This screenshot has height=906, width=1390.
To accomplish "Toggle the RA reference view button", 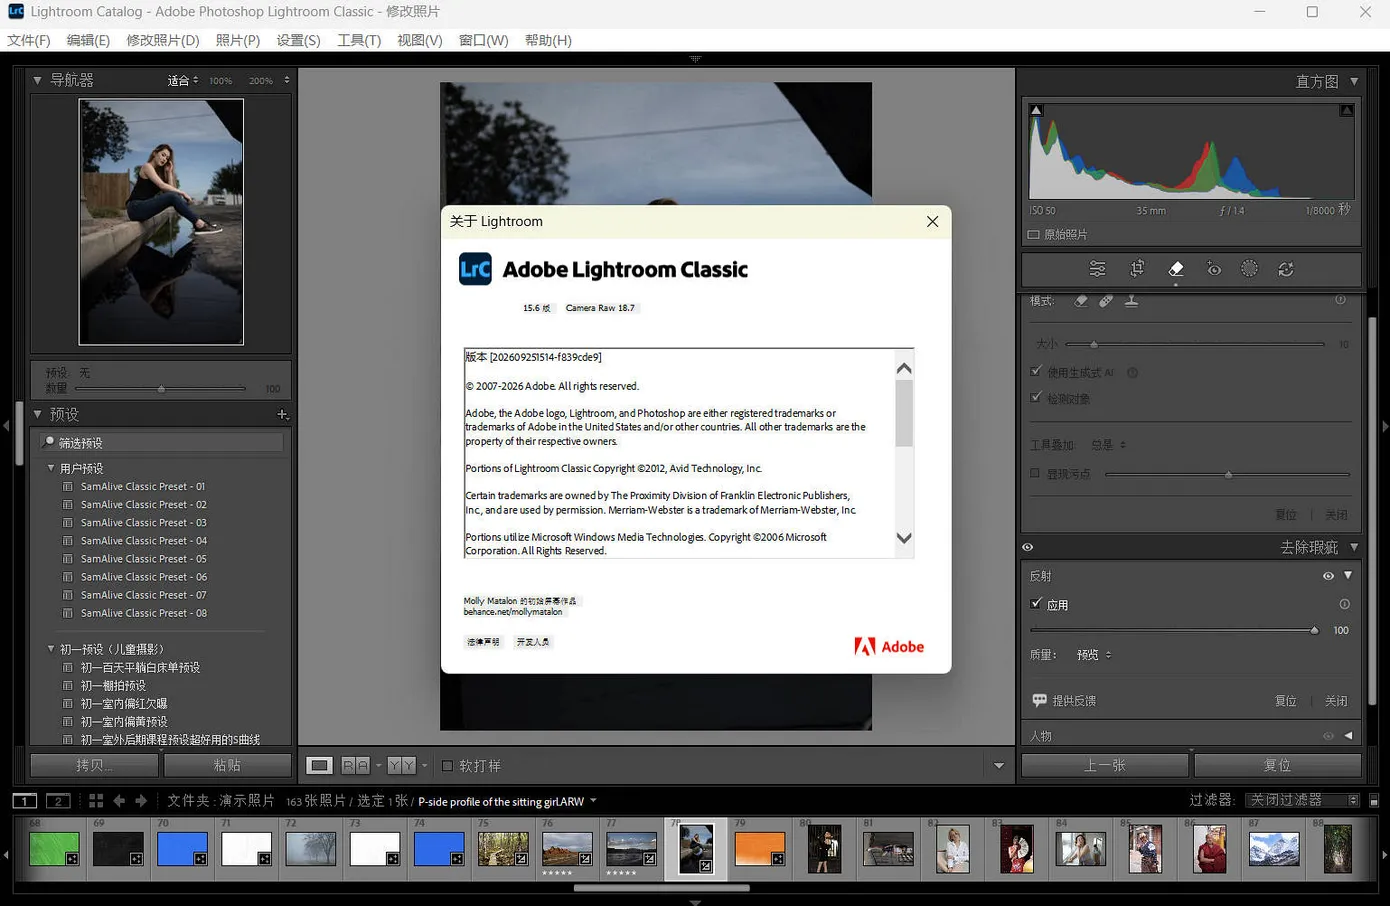I will 356,766.
